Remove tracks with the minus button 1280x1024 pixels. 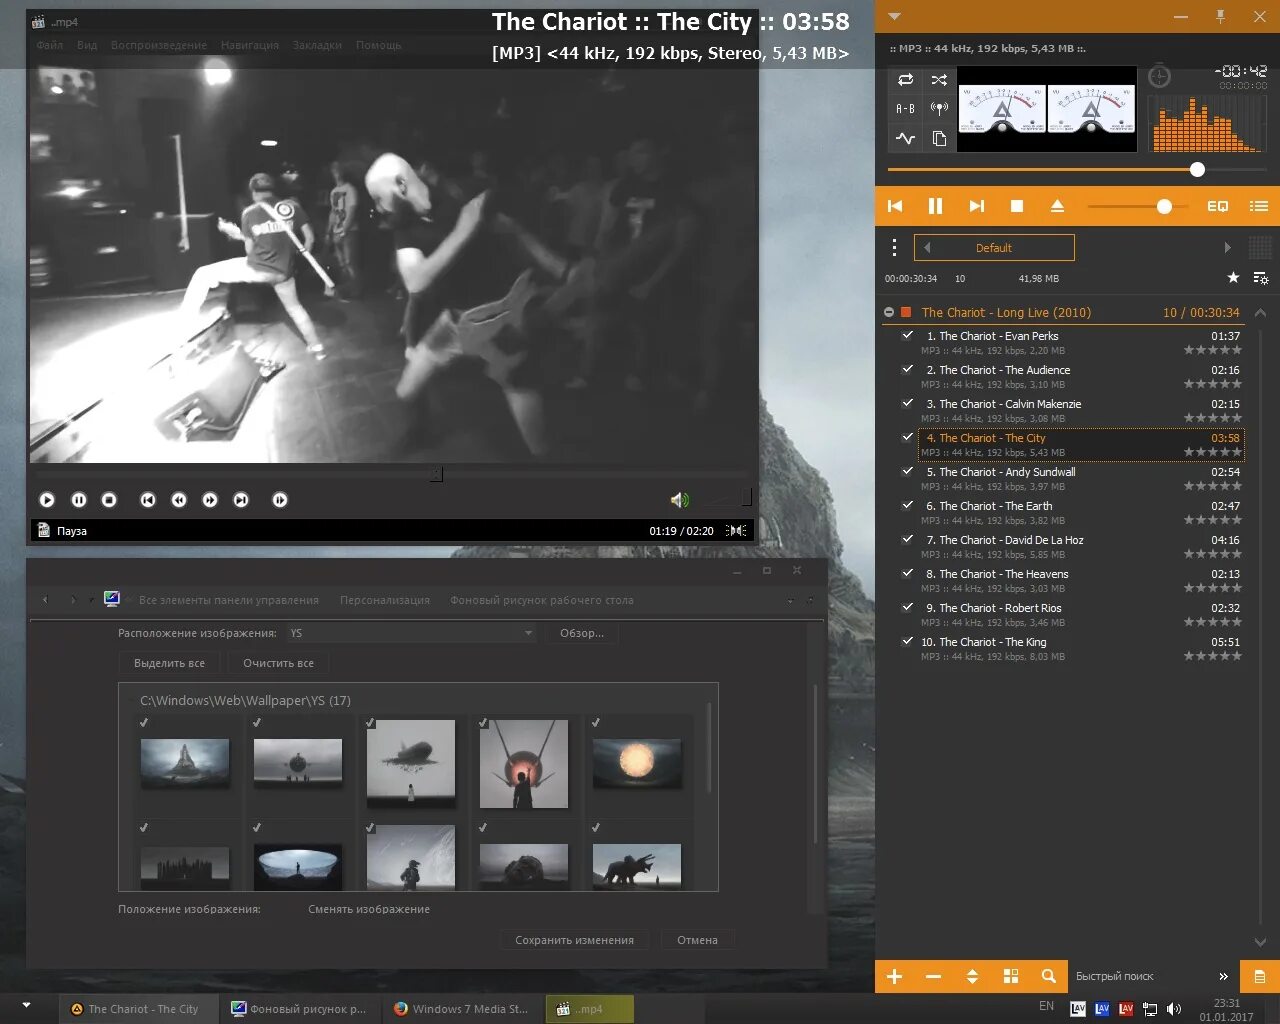(x=933, y=976)
